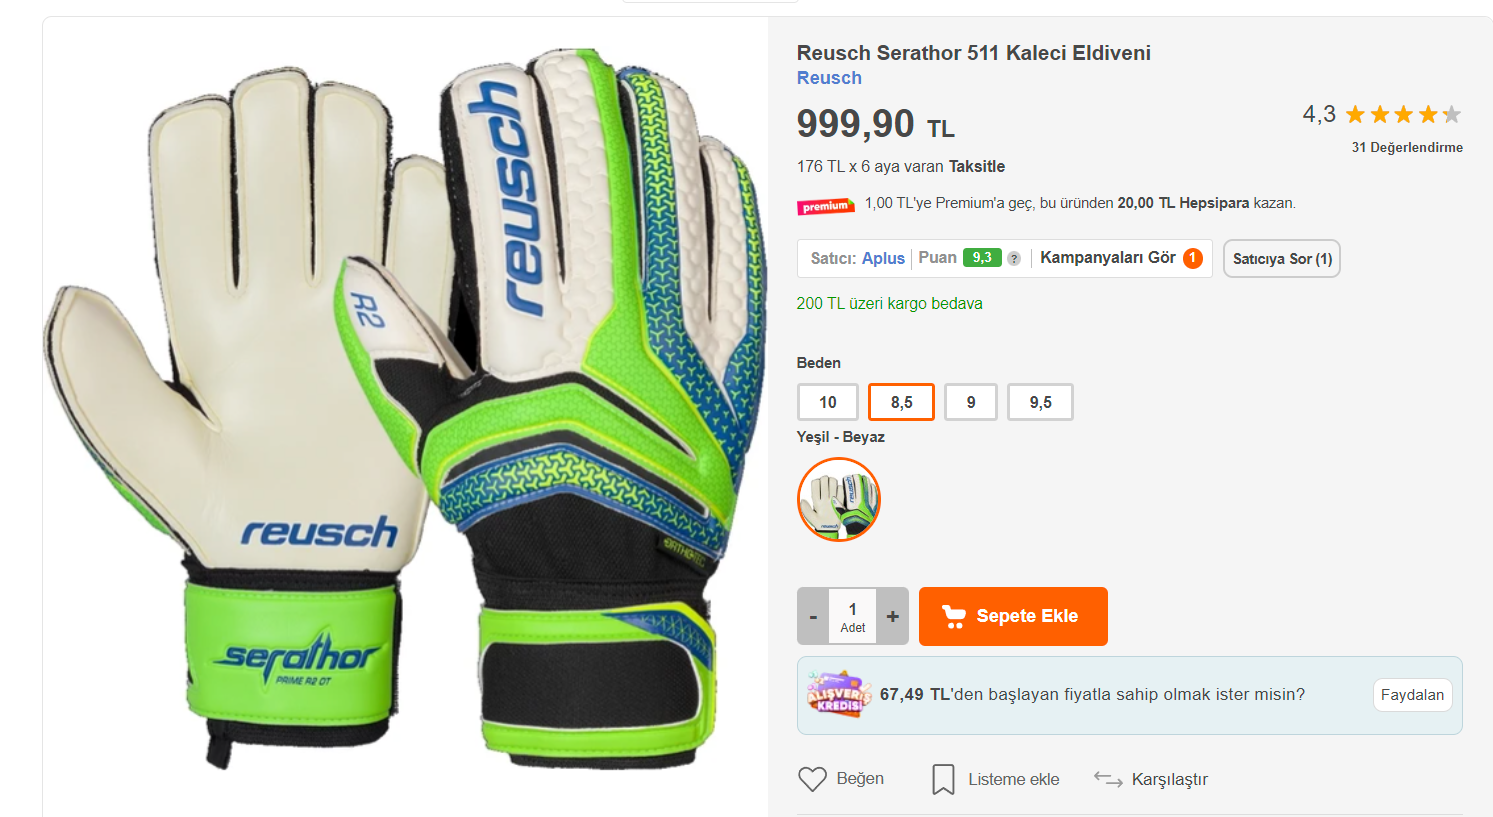Click the star rating icons
1493x817 pixels.
pos(1403,115)
